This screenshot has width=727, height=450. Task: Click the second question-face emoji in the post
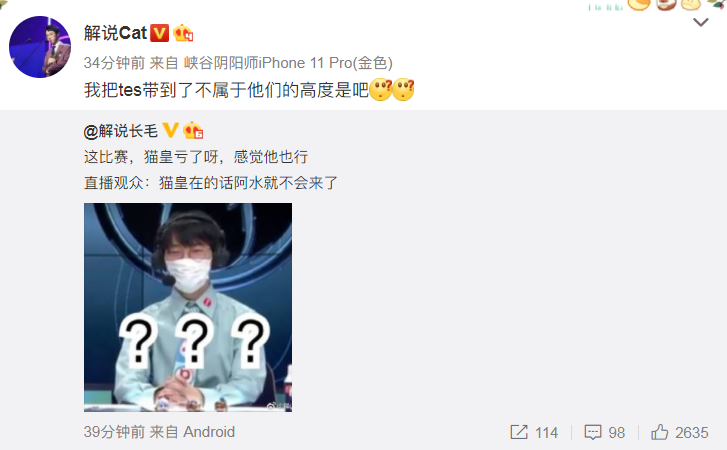pos(403,89)
